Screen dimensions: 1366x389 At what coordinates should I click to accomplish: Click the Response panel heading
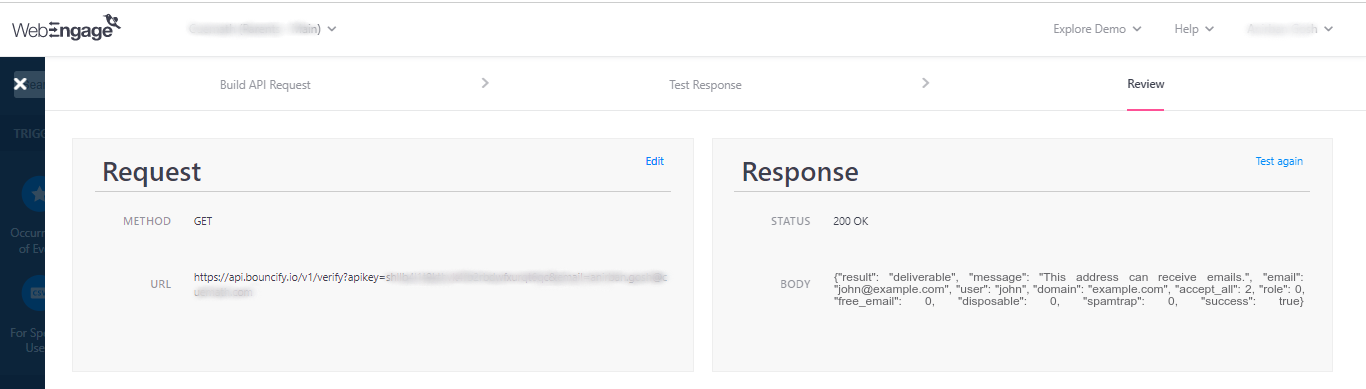tap(800, 172)
